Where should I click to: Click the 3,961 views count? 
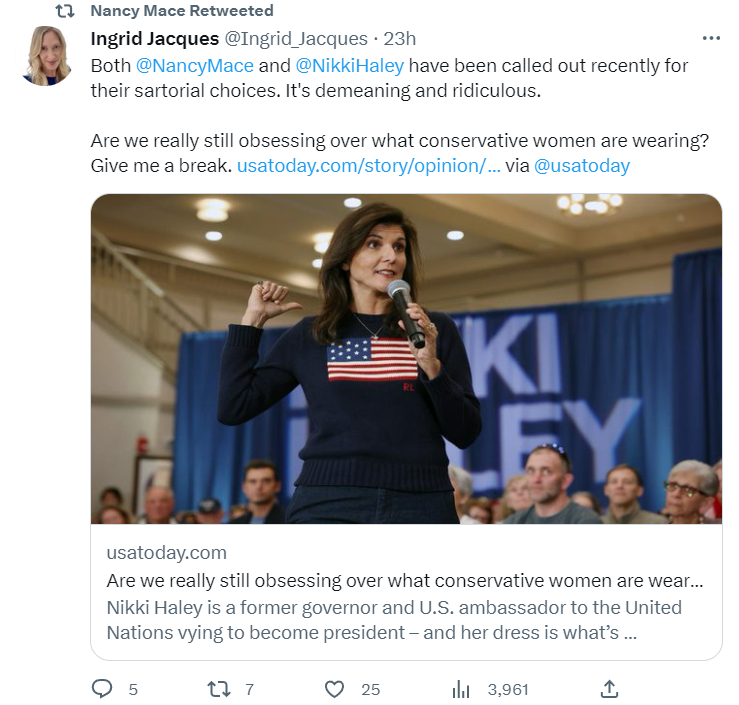508,689
